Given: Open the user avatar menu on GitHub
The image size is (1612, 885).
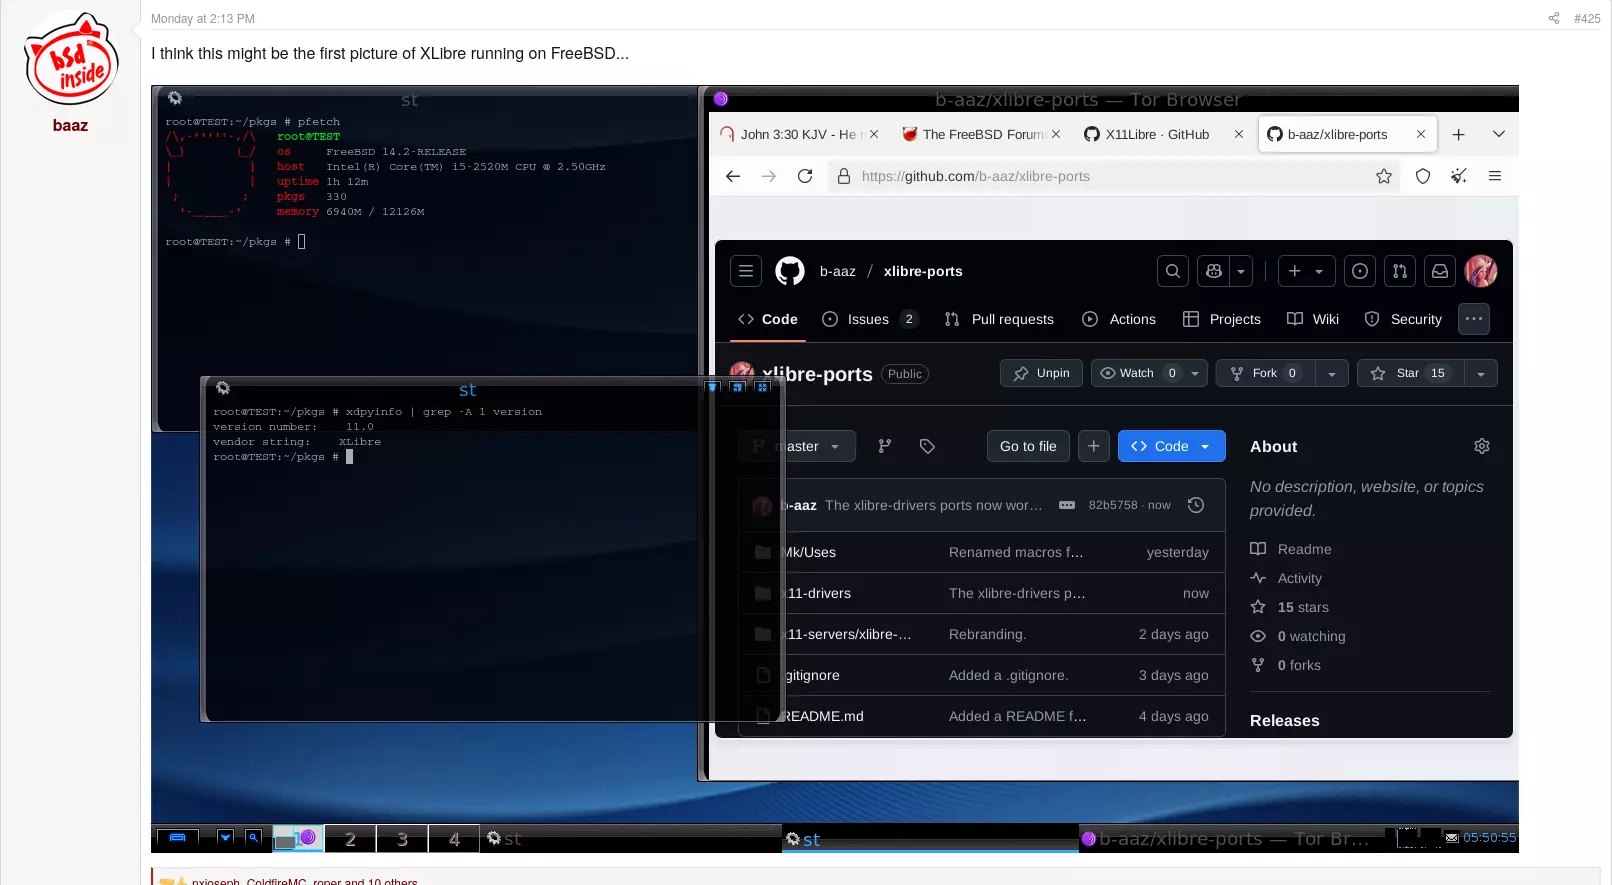Looking at the screenshot, I should (x=1481, y=271).
